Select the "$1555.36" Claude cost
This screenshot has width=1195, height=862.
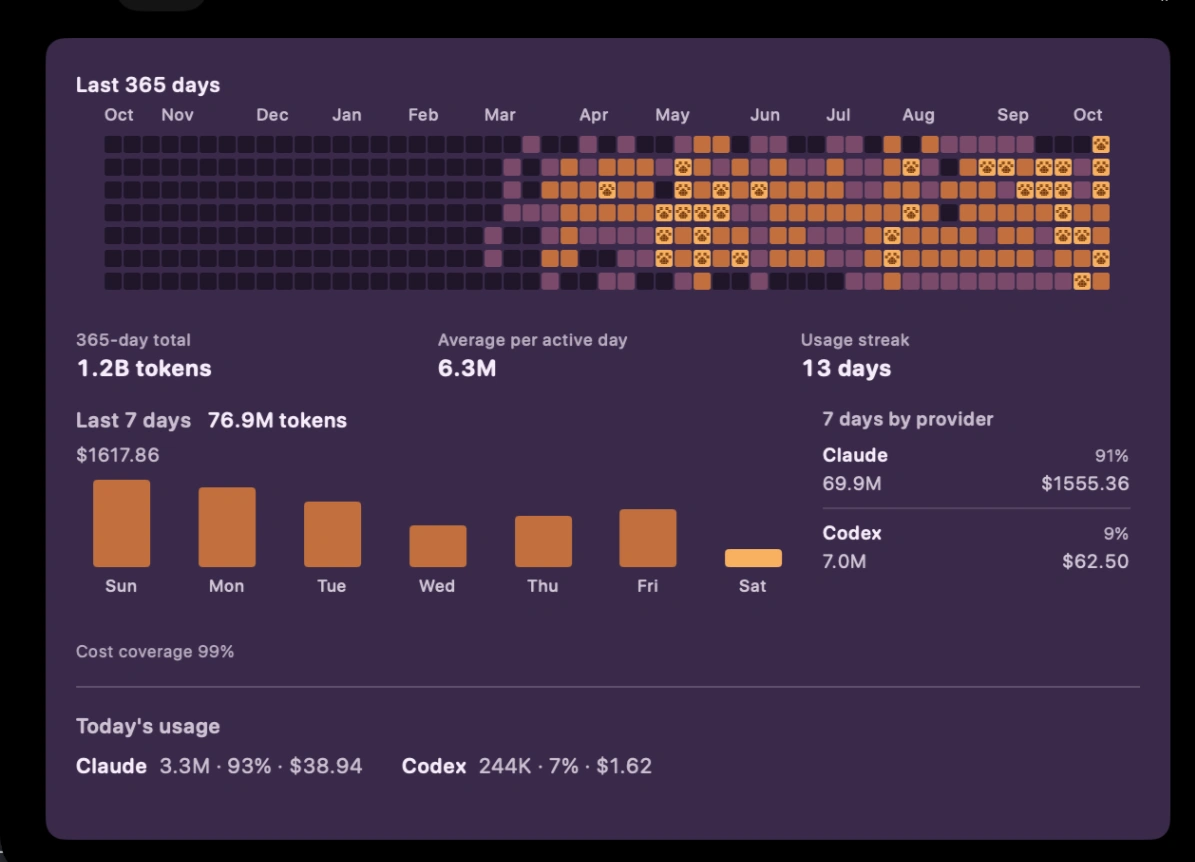[1085, 483]
